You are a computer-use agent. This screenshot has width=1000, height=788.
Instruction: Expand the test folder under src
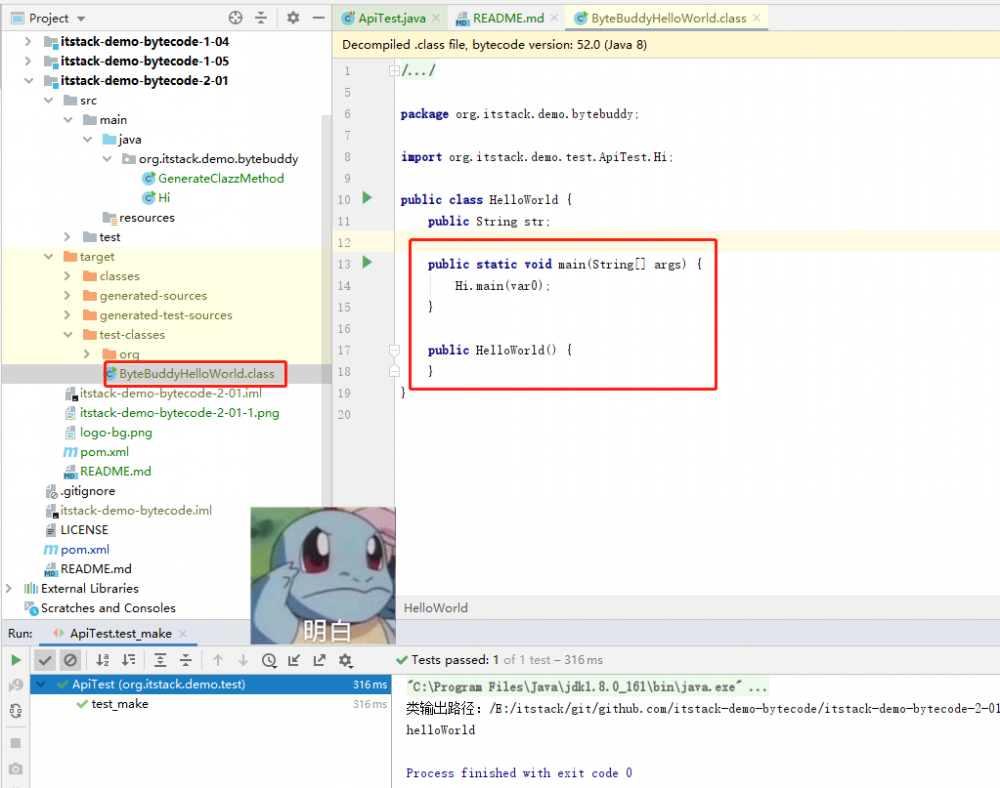coord(68,237)
